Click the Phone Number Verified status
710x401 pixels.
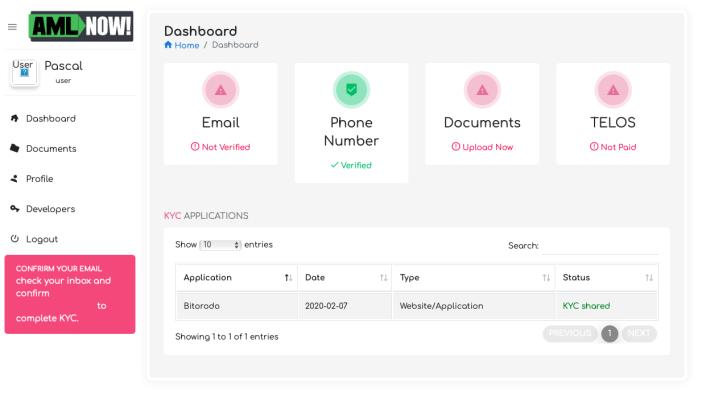point(351,165)
